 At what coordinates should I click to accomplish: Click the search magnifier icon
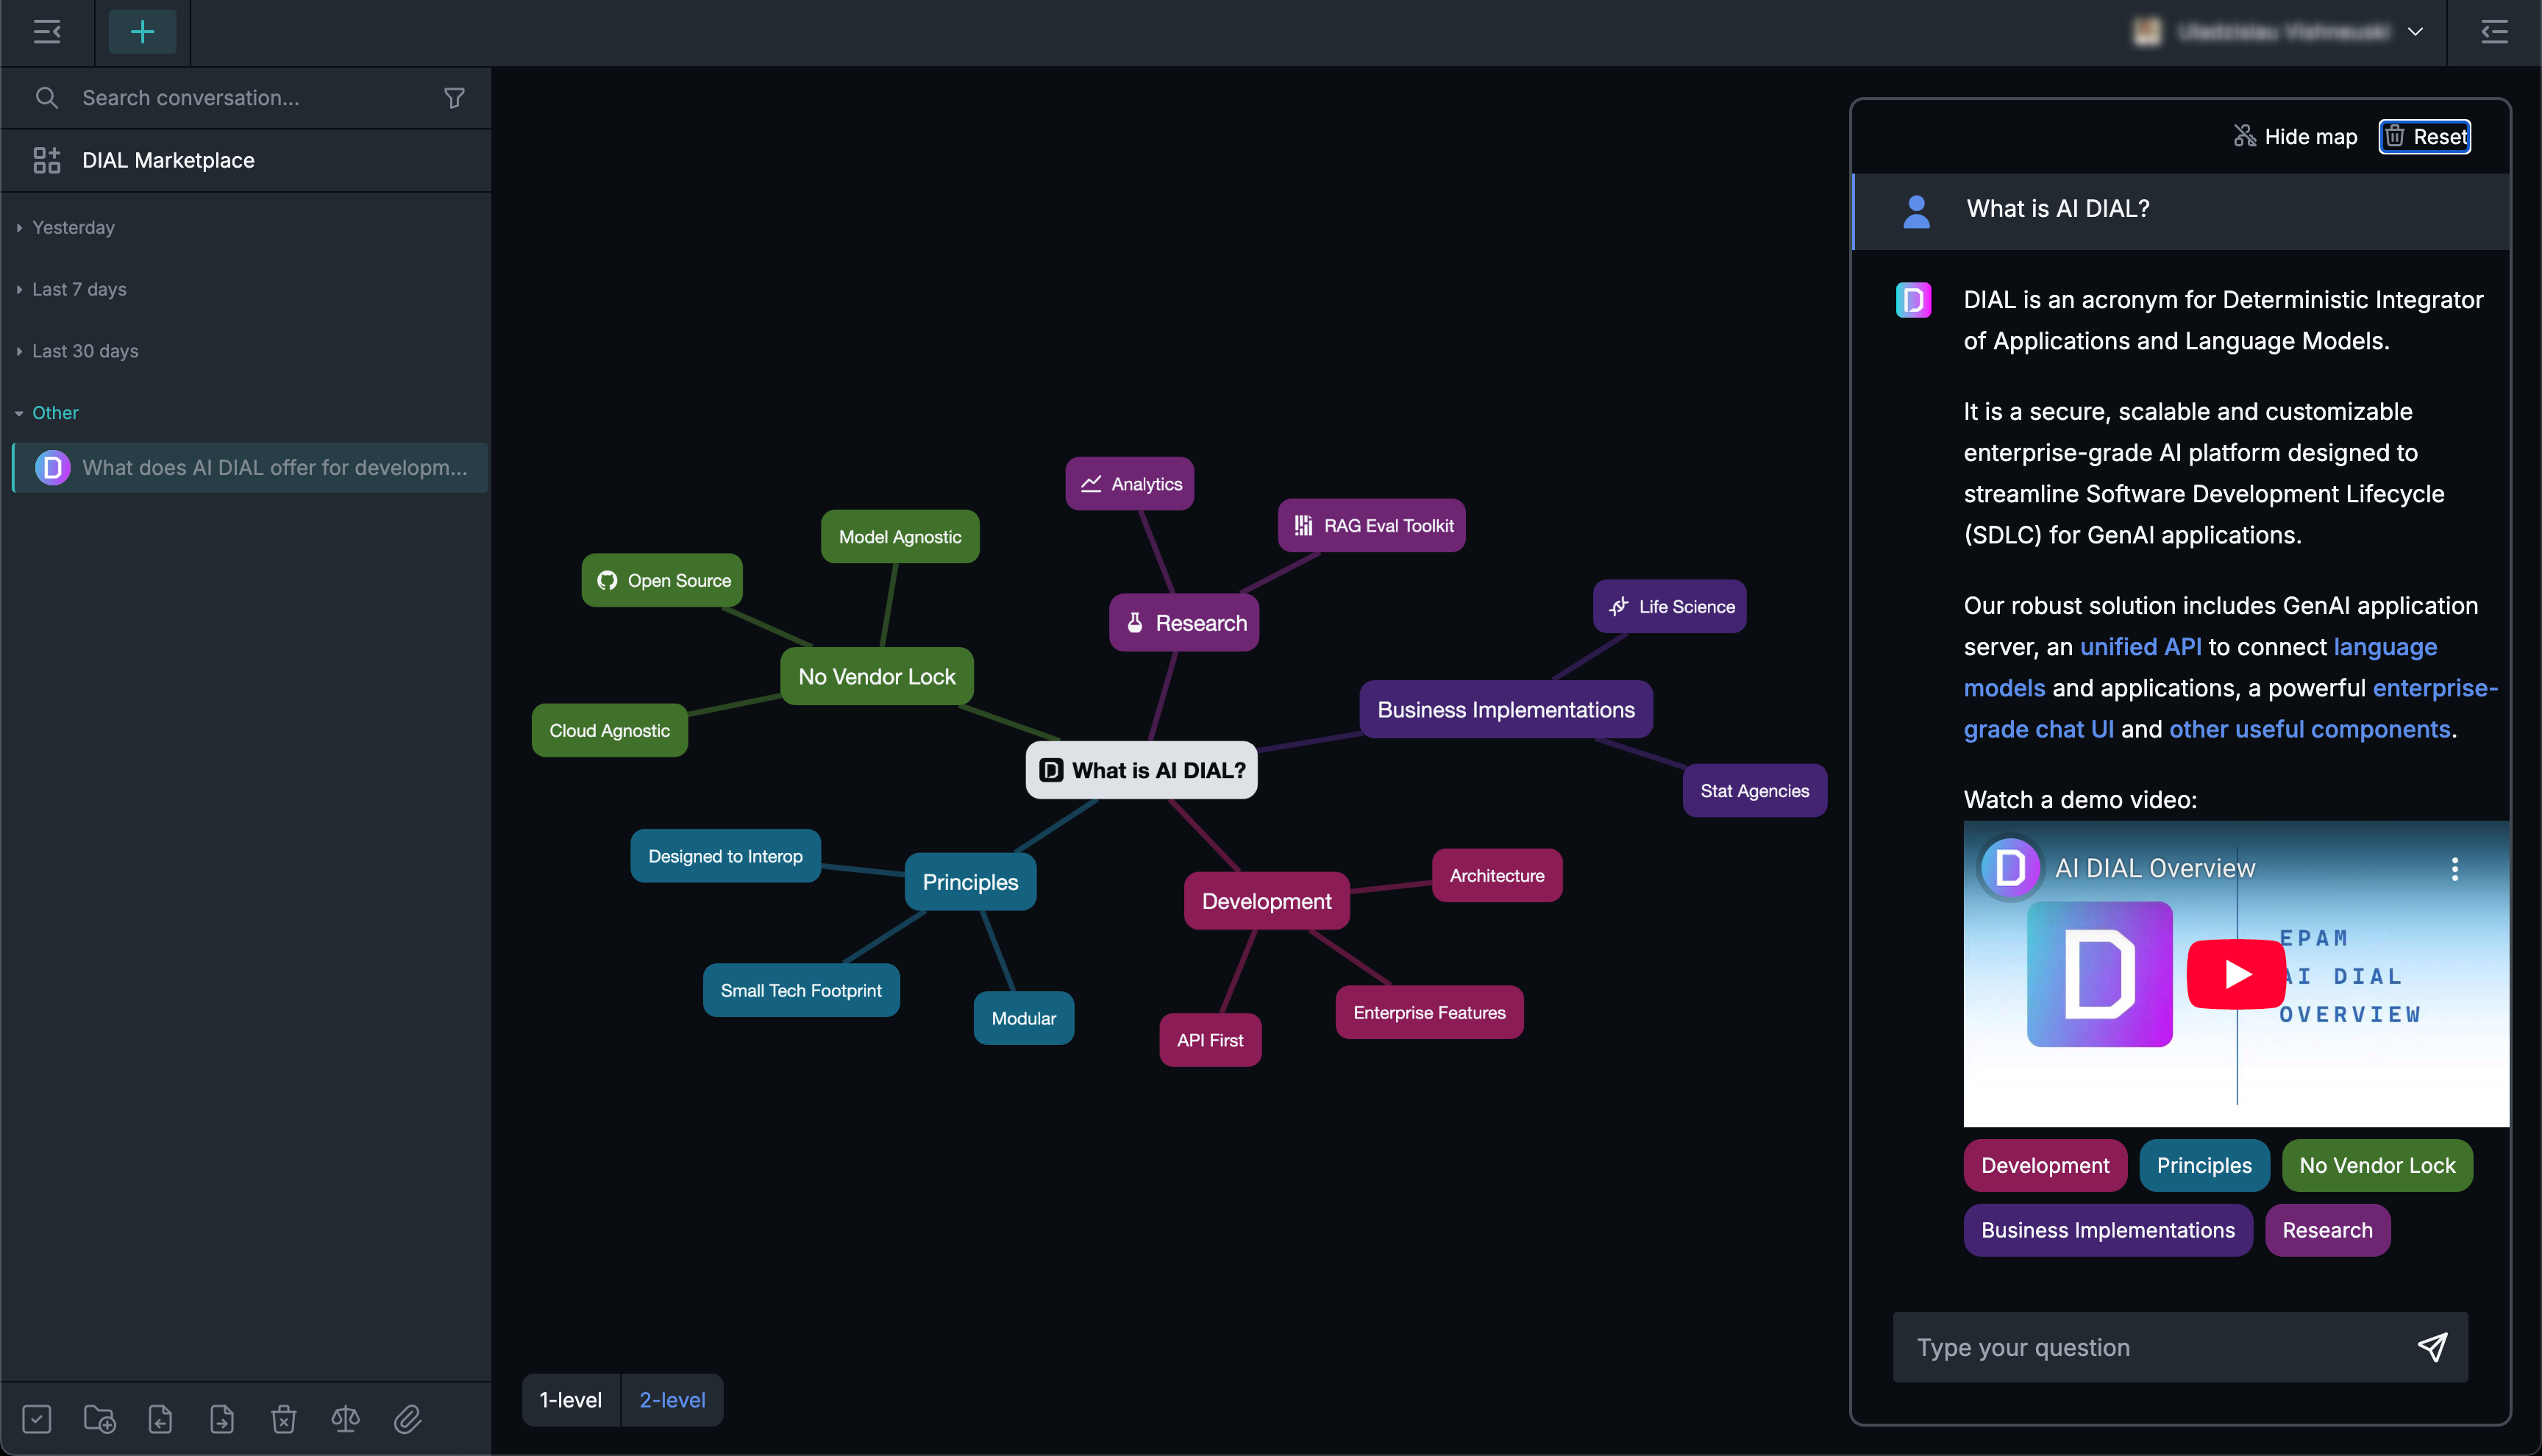tap(46, 98)
